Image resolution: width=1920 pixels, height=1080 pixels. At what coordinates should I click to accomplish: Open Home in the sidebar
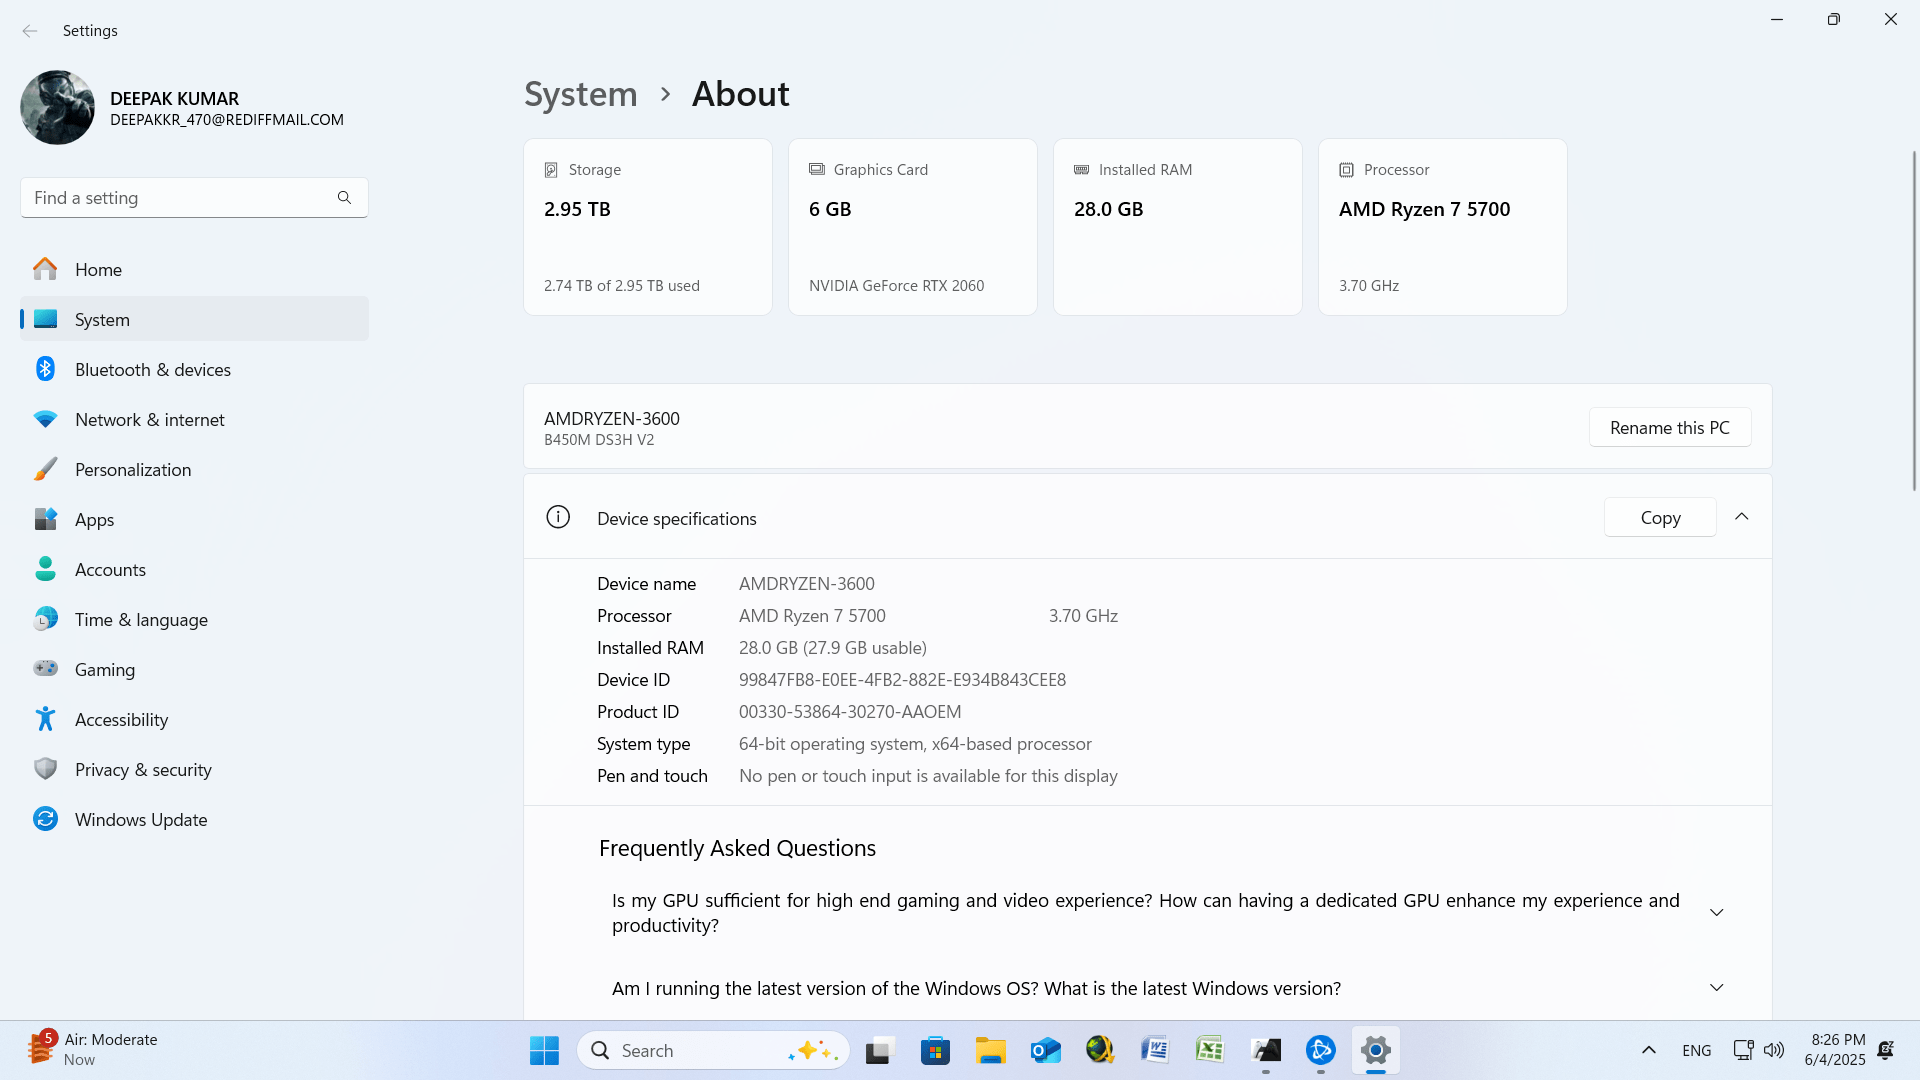click(194, 269)
